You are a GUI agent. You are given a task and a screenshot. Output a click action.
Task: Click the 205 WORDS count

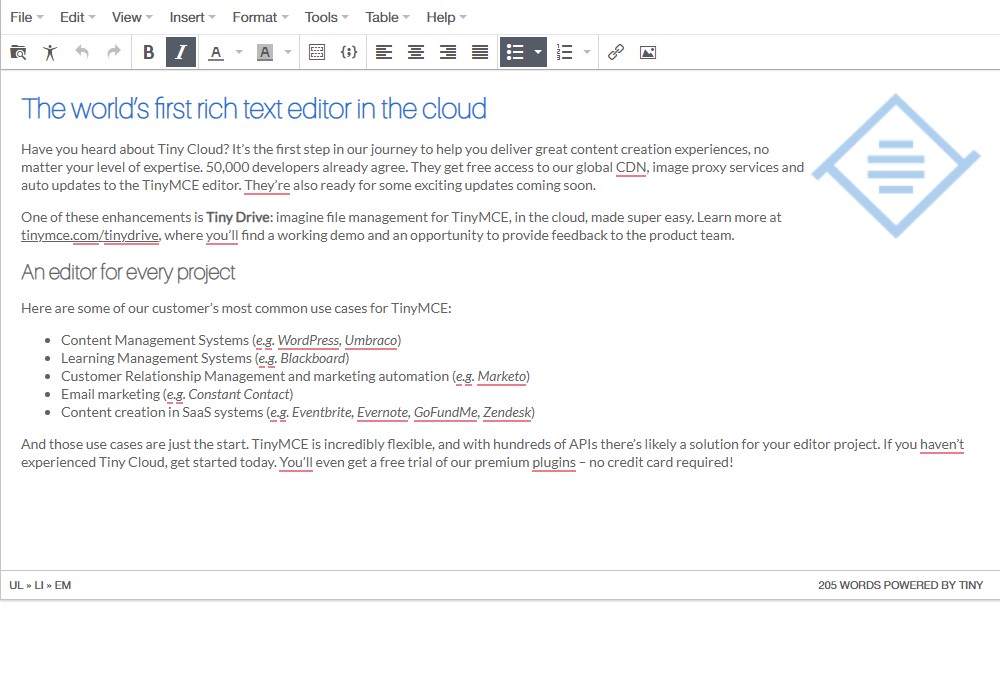849,585
